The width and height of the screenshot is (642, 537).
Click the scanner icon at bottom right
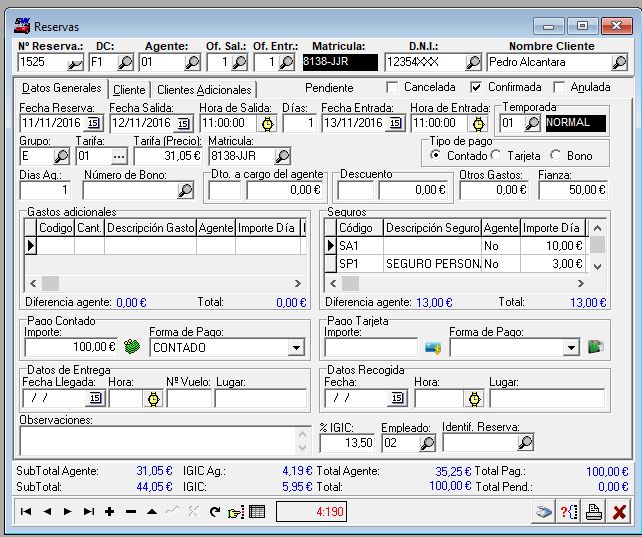click(544, 512)
